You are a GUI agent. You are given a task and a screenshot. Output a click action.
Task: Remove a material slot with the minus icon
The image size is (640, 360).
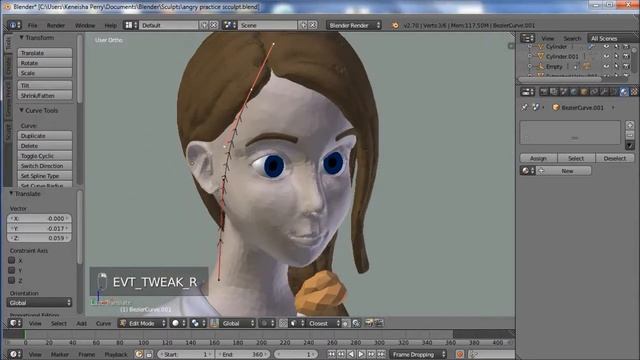pos(630,135)
